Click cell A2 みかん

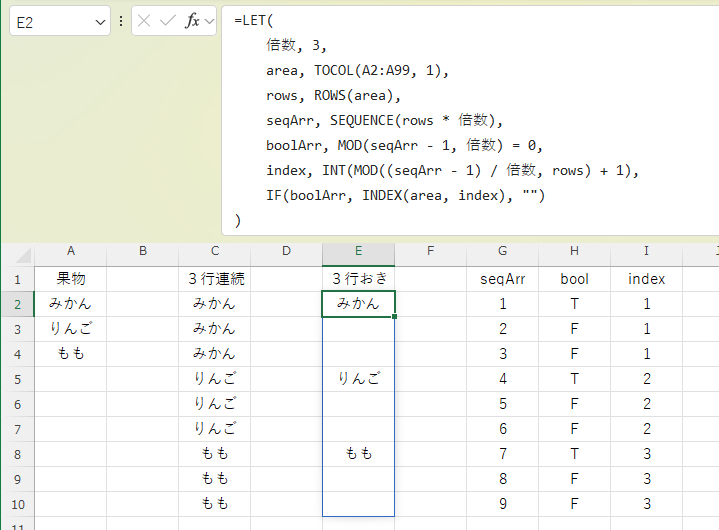tap(71, 304)
